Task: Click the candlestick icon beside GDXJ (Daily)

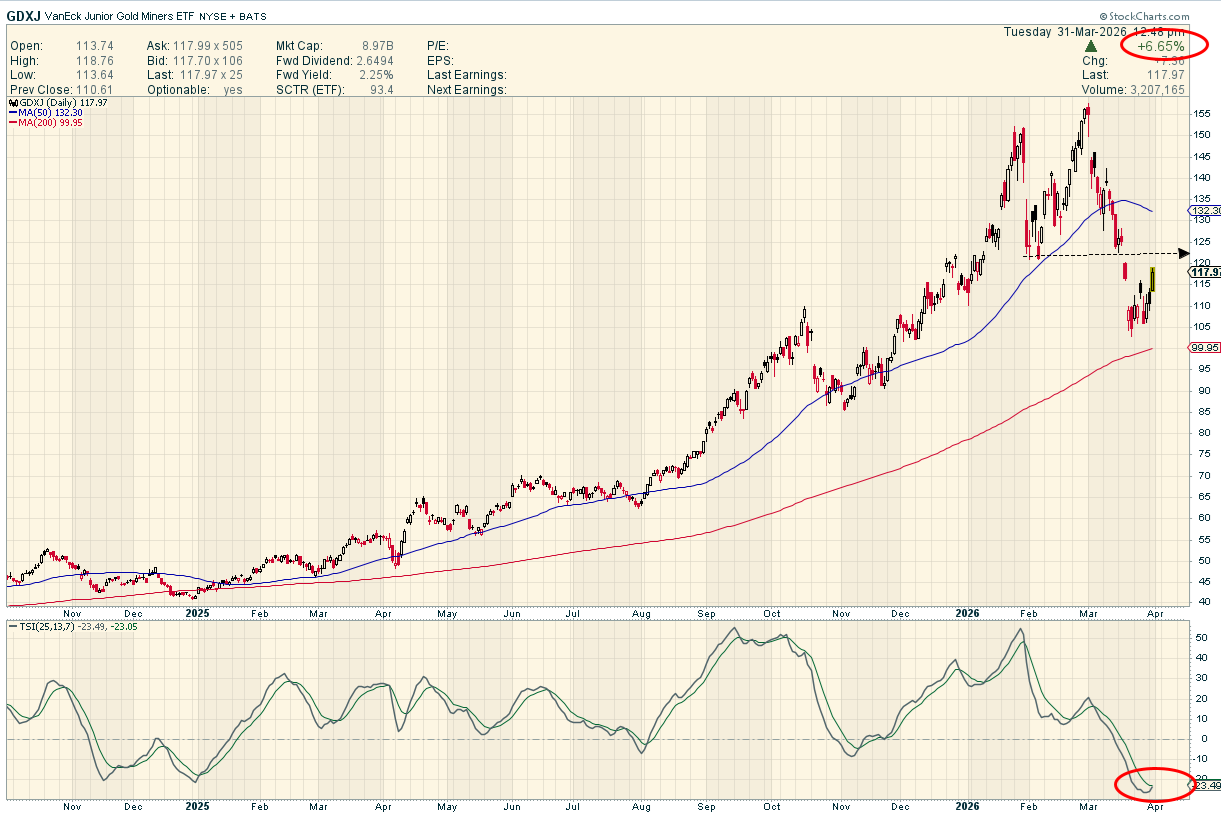Action: tap(12, 102)
